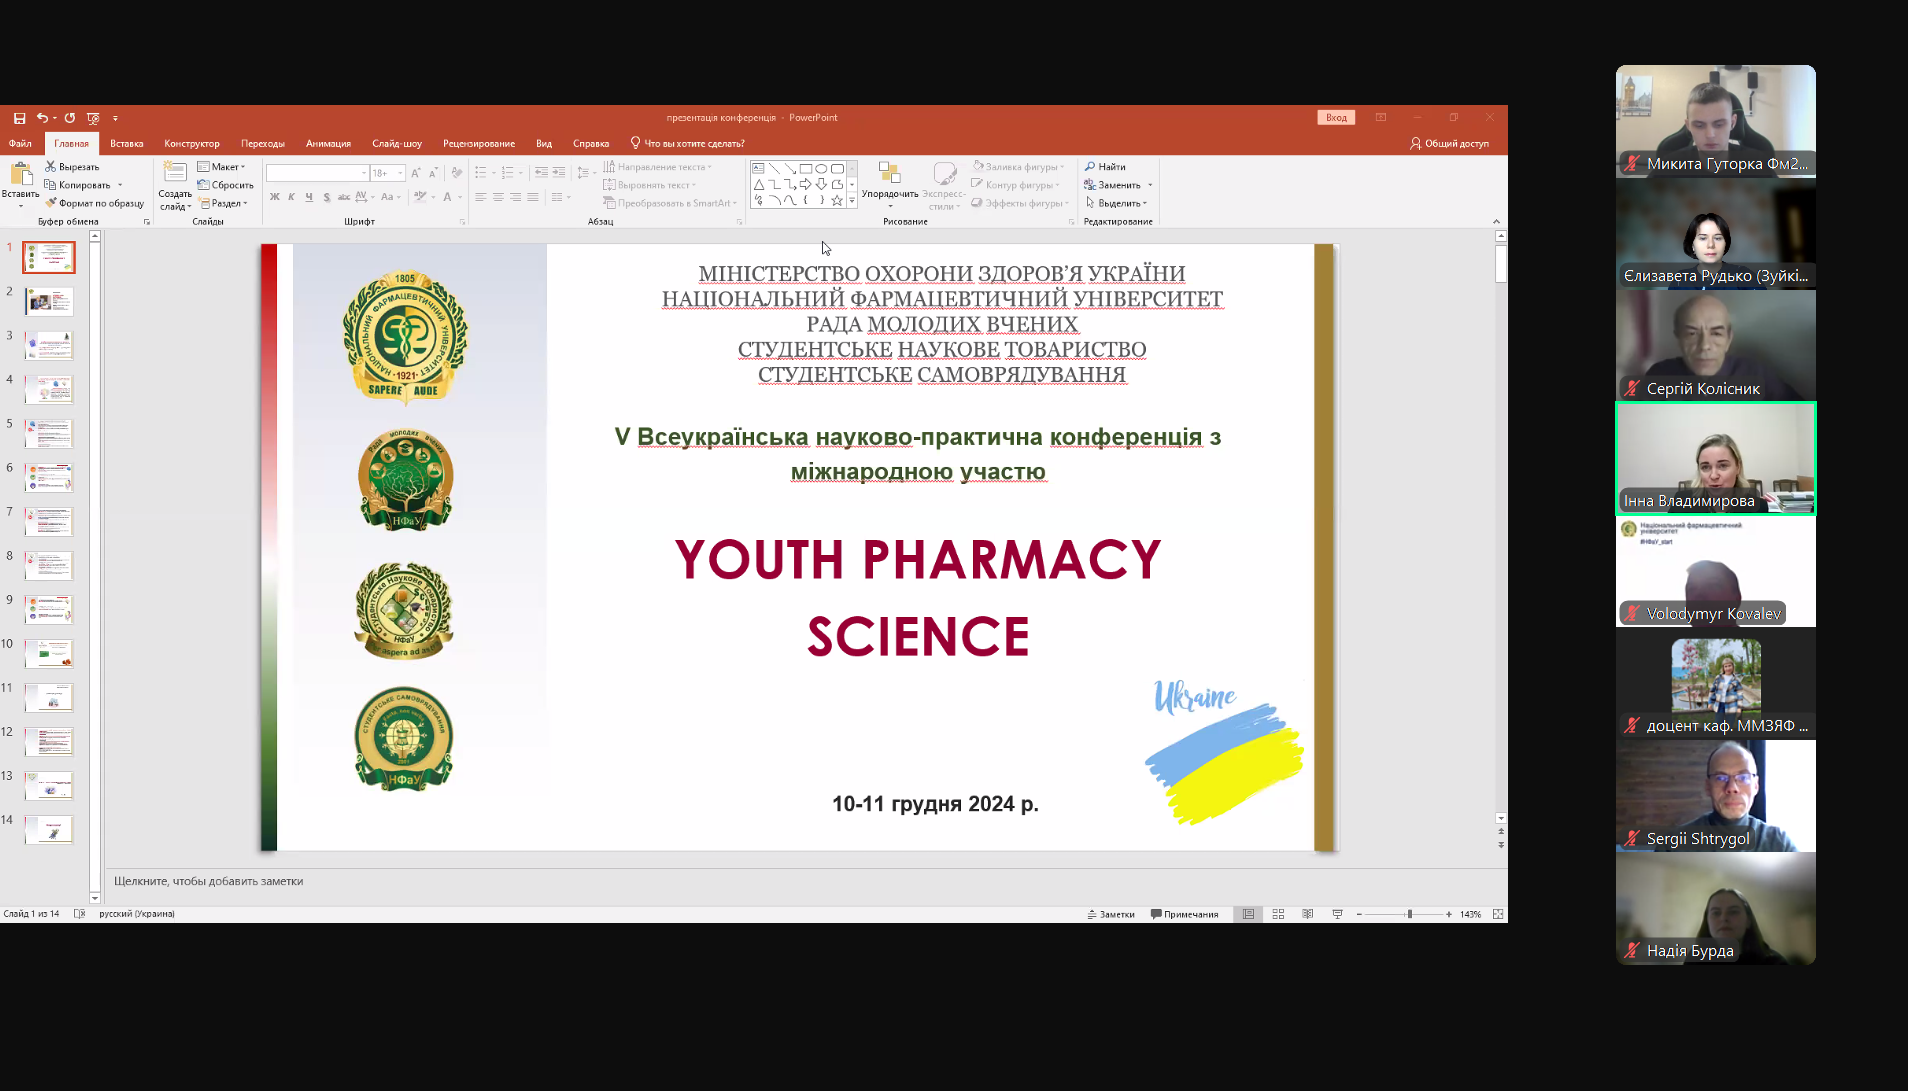Click the Общий доступ share button
Image resolution: width=1908 pixels, height=1091 pixels.
[x=1449, y=144]
